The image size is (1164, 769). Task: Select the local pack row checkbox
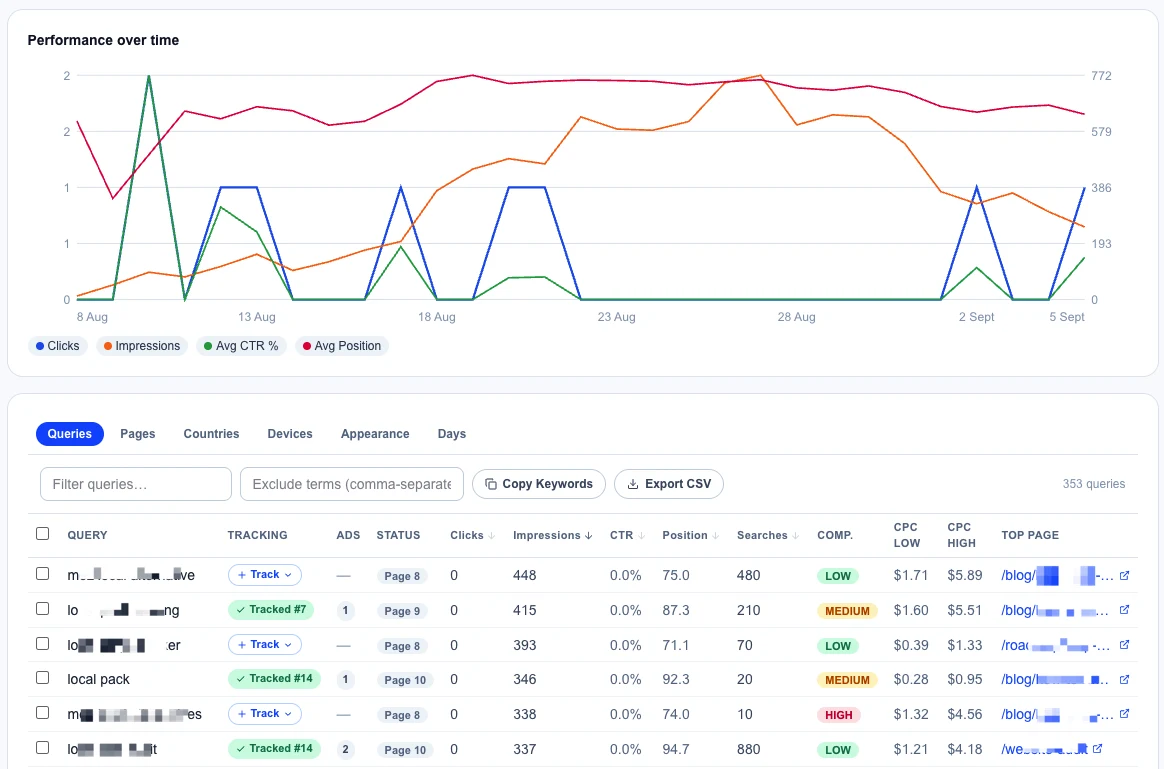(42, 678)
